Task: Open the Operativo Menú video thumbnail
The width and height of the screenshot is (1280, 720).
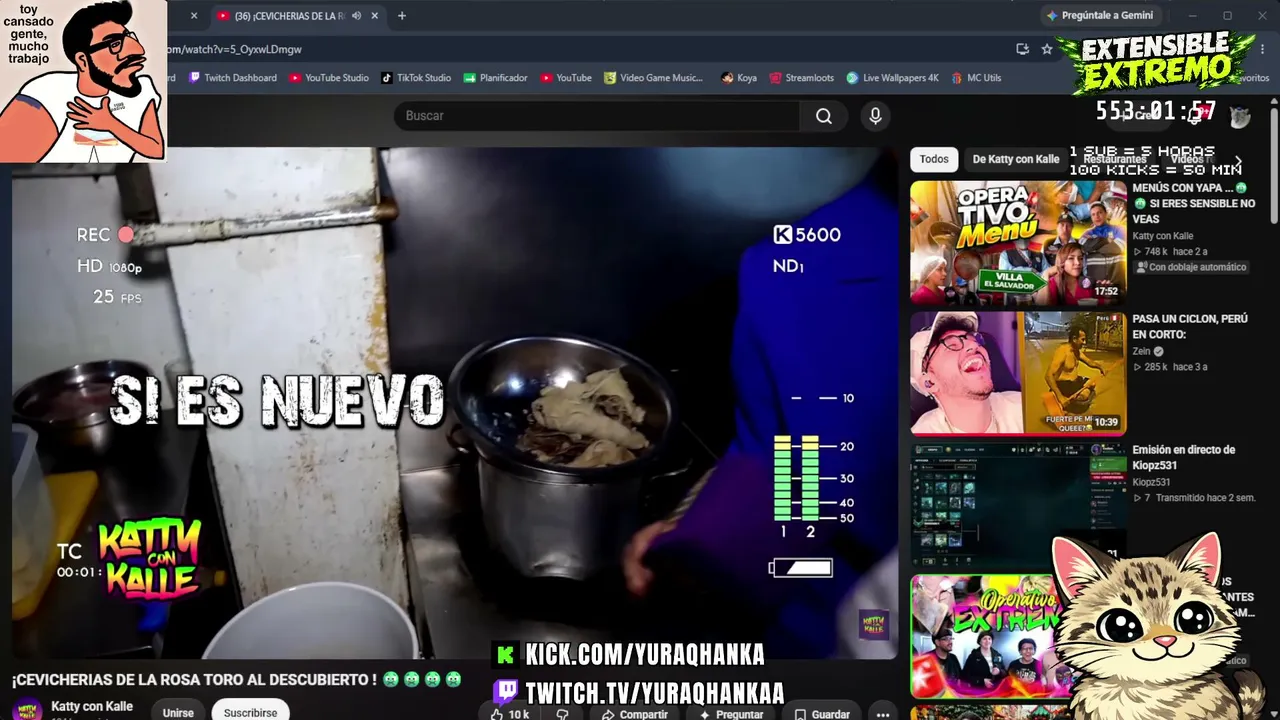Action: (x=1018, y=242)
